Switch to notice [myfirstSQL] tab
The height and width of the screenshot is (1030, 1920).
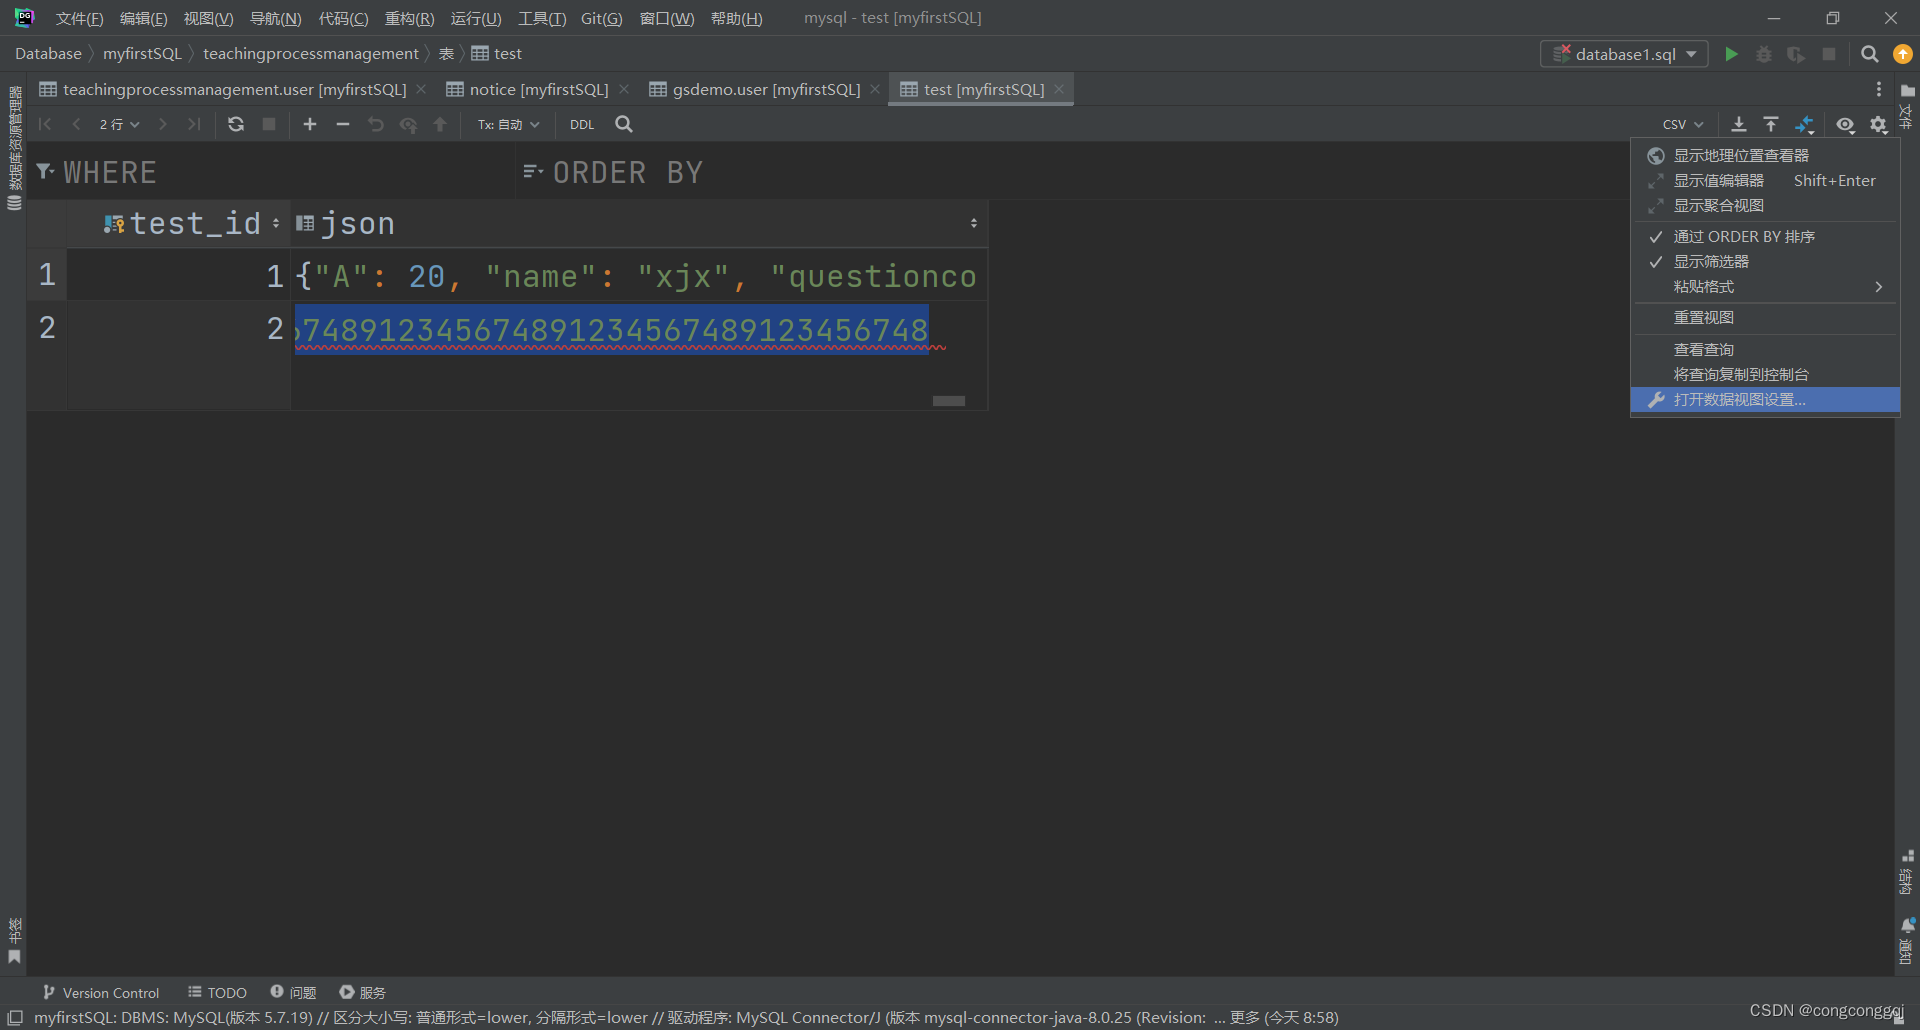click(x=538, y=89)
